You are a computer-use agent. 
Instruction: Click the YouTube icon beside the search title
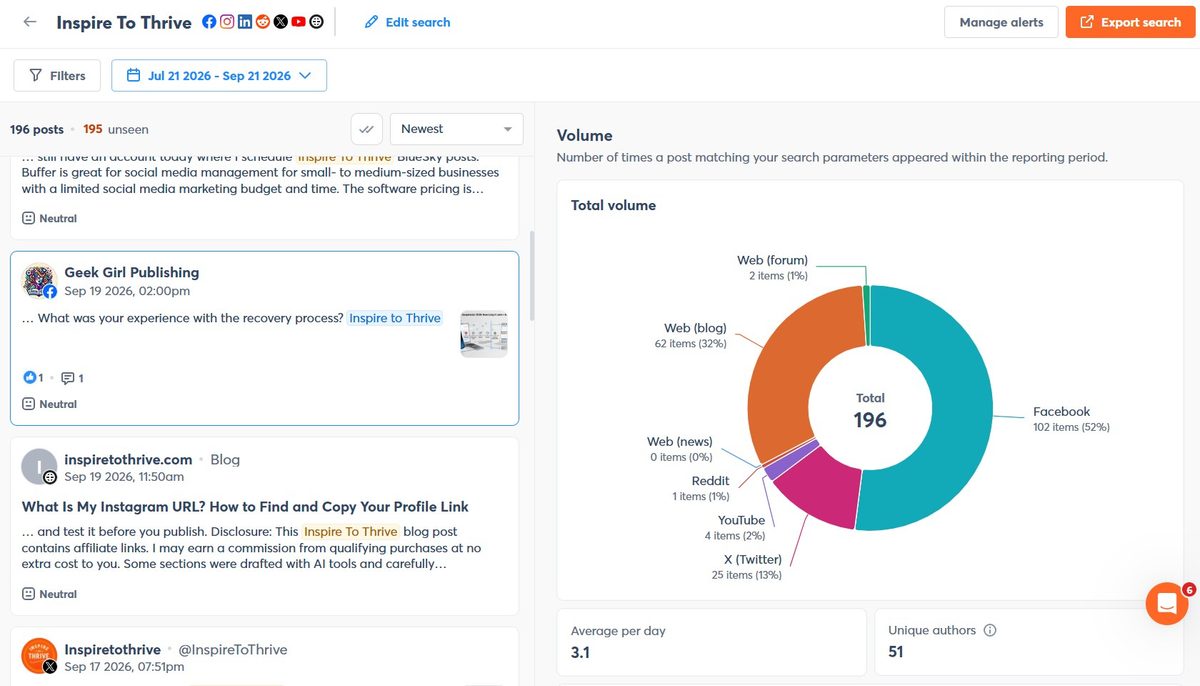[x=298, y=22]
